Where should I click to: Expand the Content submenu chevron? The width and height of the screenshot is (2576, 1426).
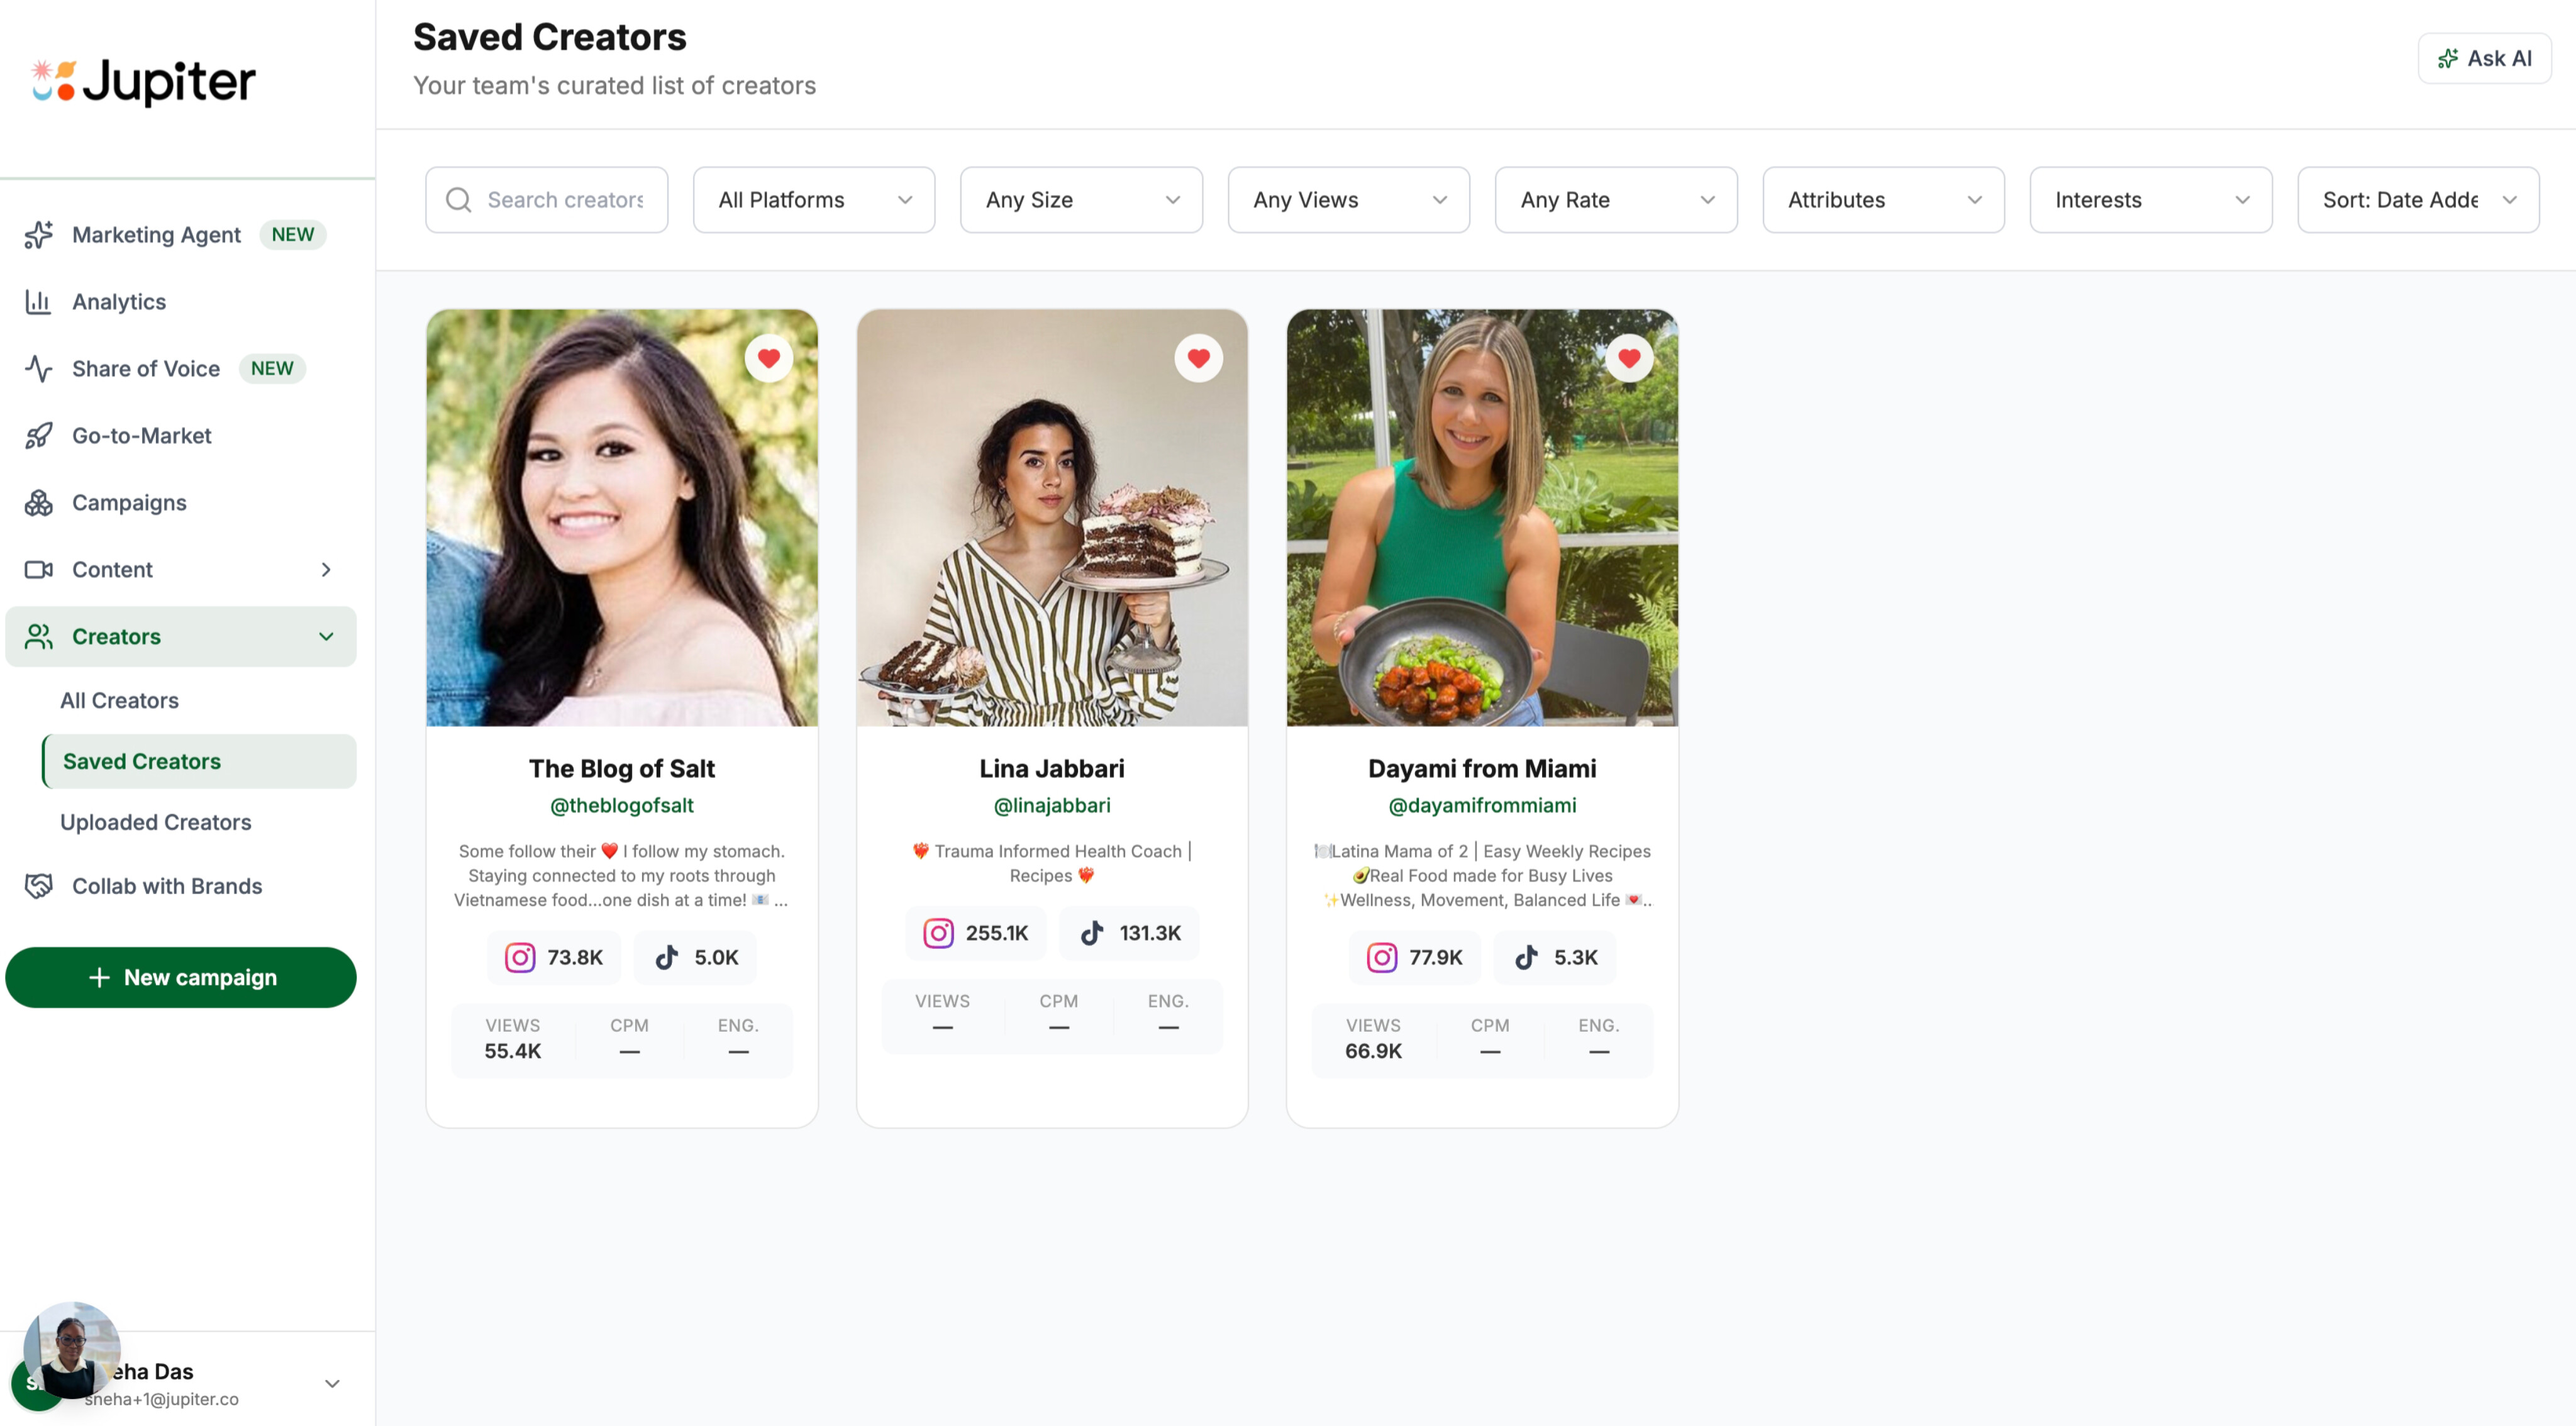tap(326, 570)
